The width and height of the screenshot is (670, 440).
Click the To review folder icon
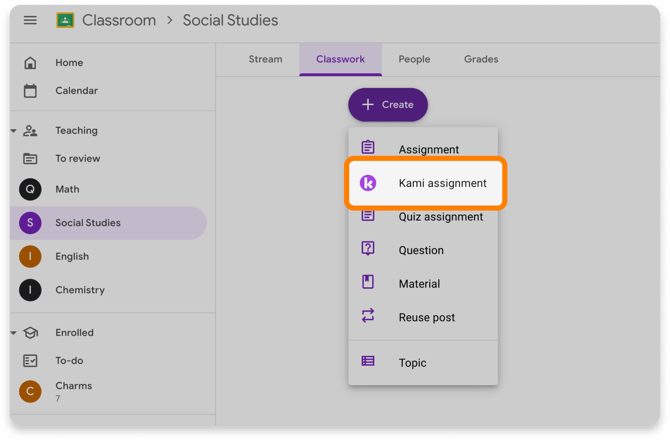point(30,158)
